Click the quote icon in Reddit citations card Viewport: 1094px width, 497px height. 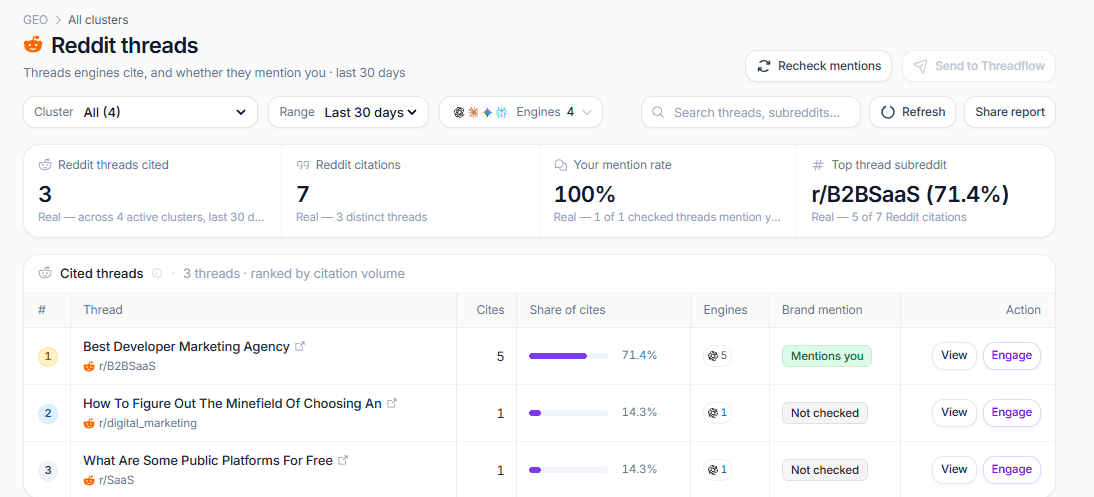303,165
